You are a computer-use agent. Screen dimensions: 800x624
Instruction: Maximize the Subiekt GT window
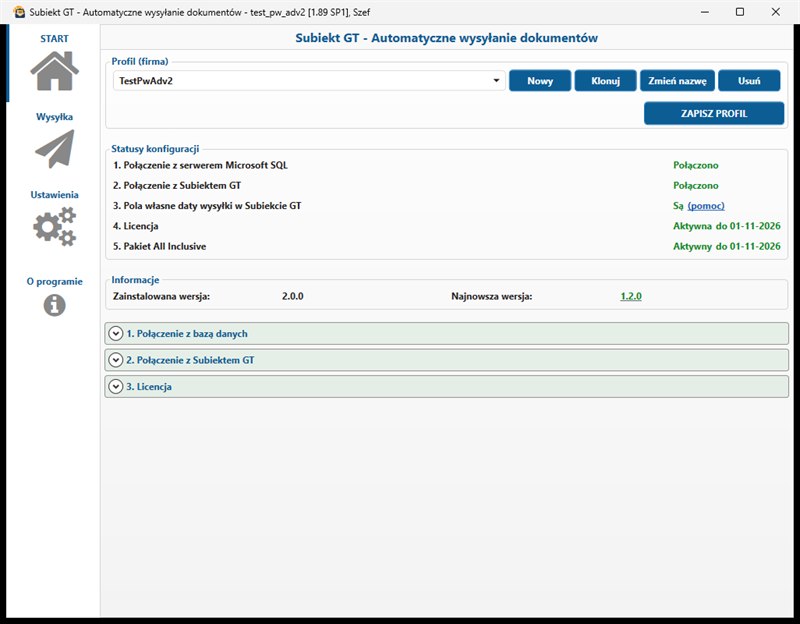click(740, 12)
